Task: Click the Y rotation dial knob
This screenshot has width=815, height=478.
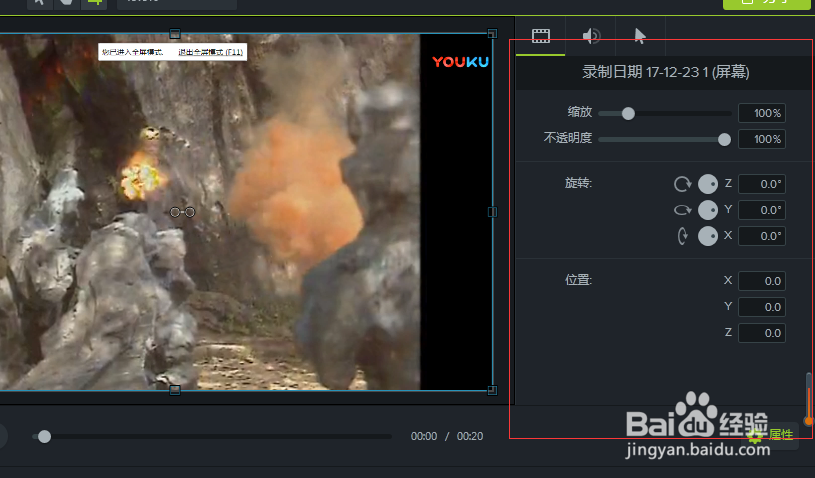Action: (707, 210)
